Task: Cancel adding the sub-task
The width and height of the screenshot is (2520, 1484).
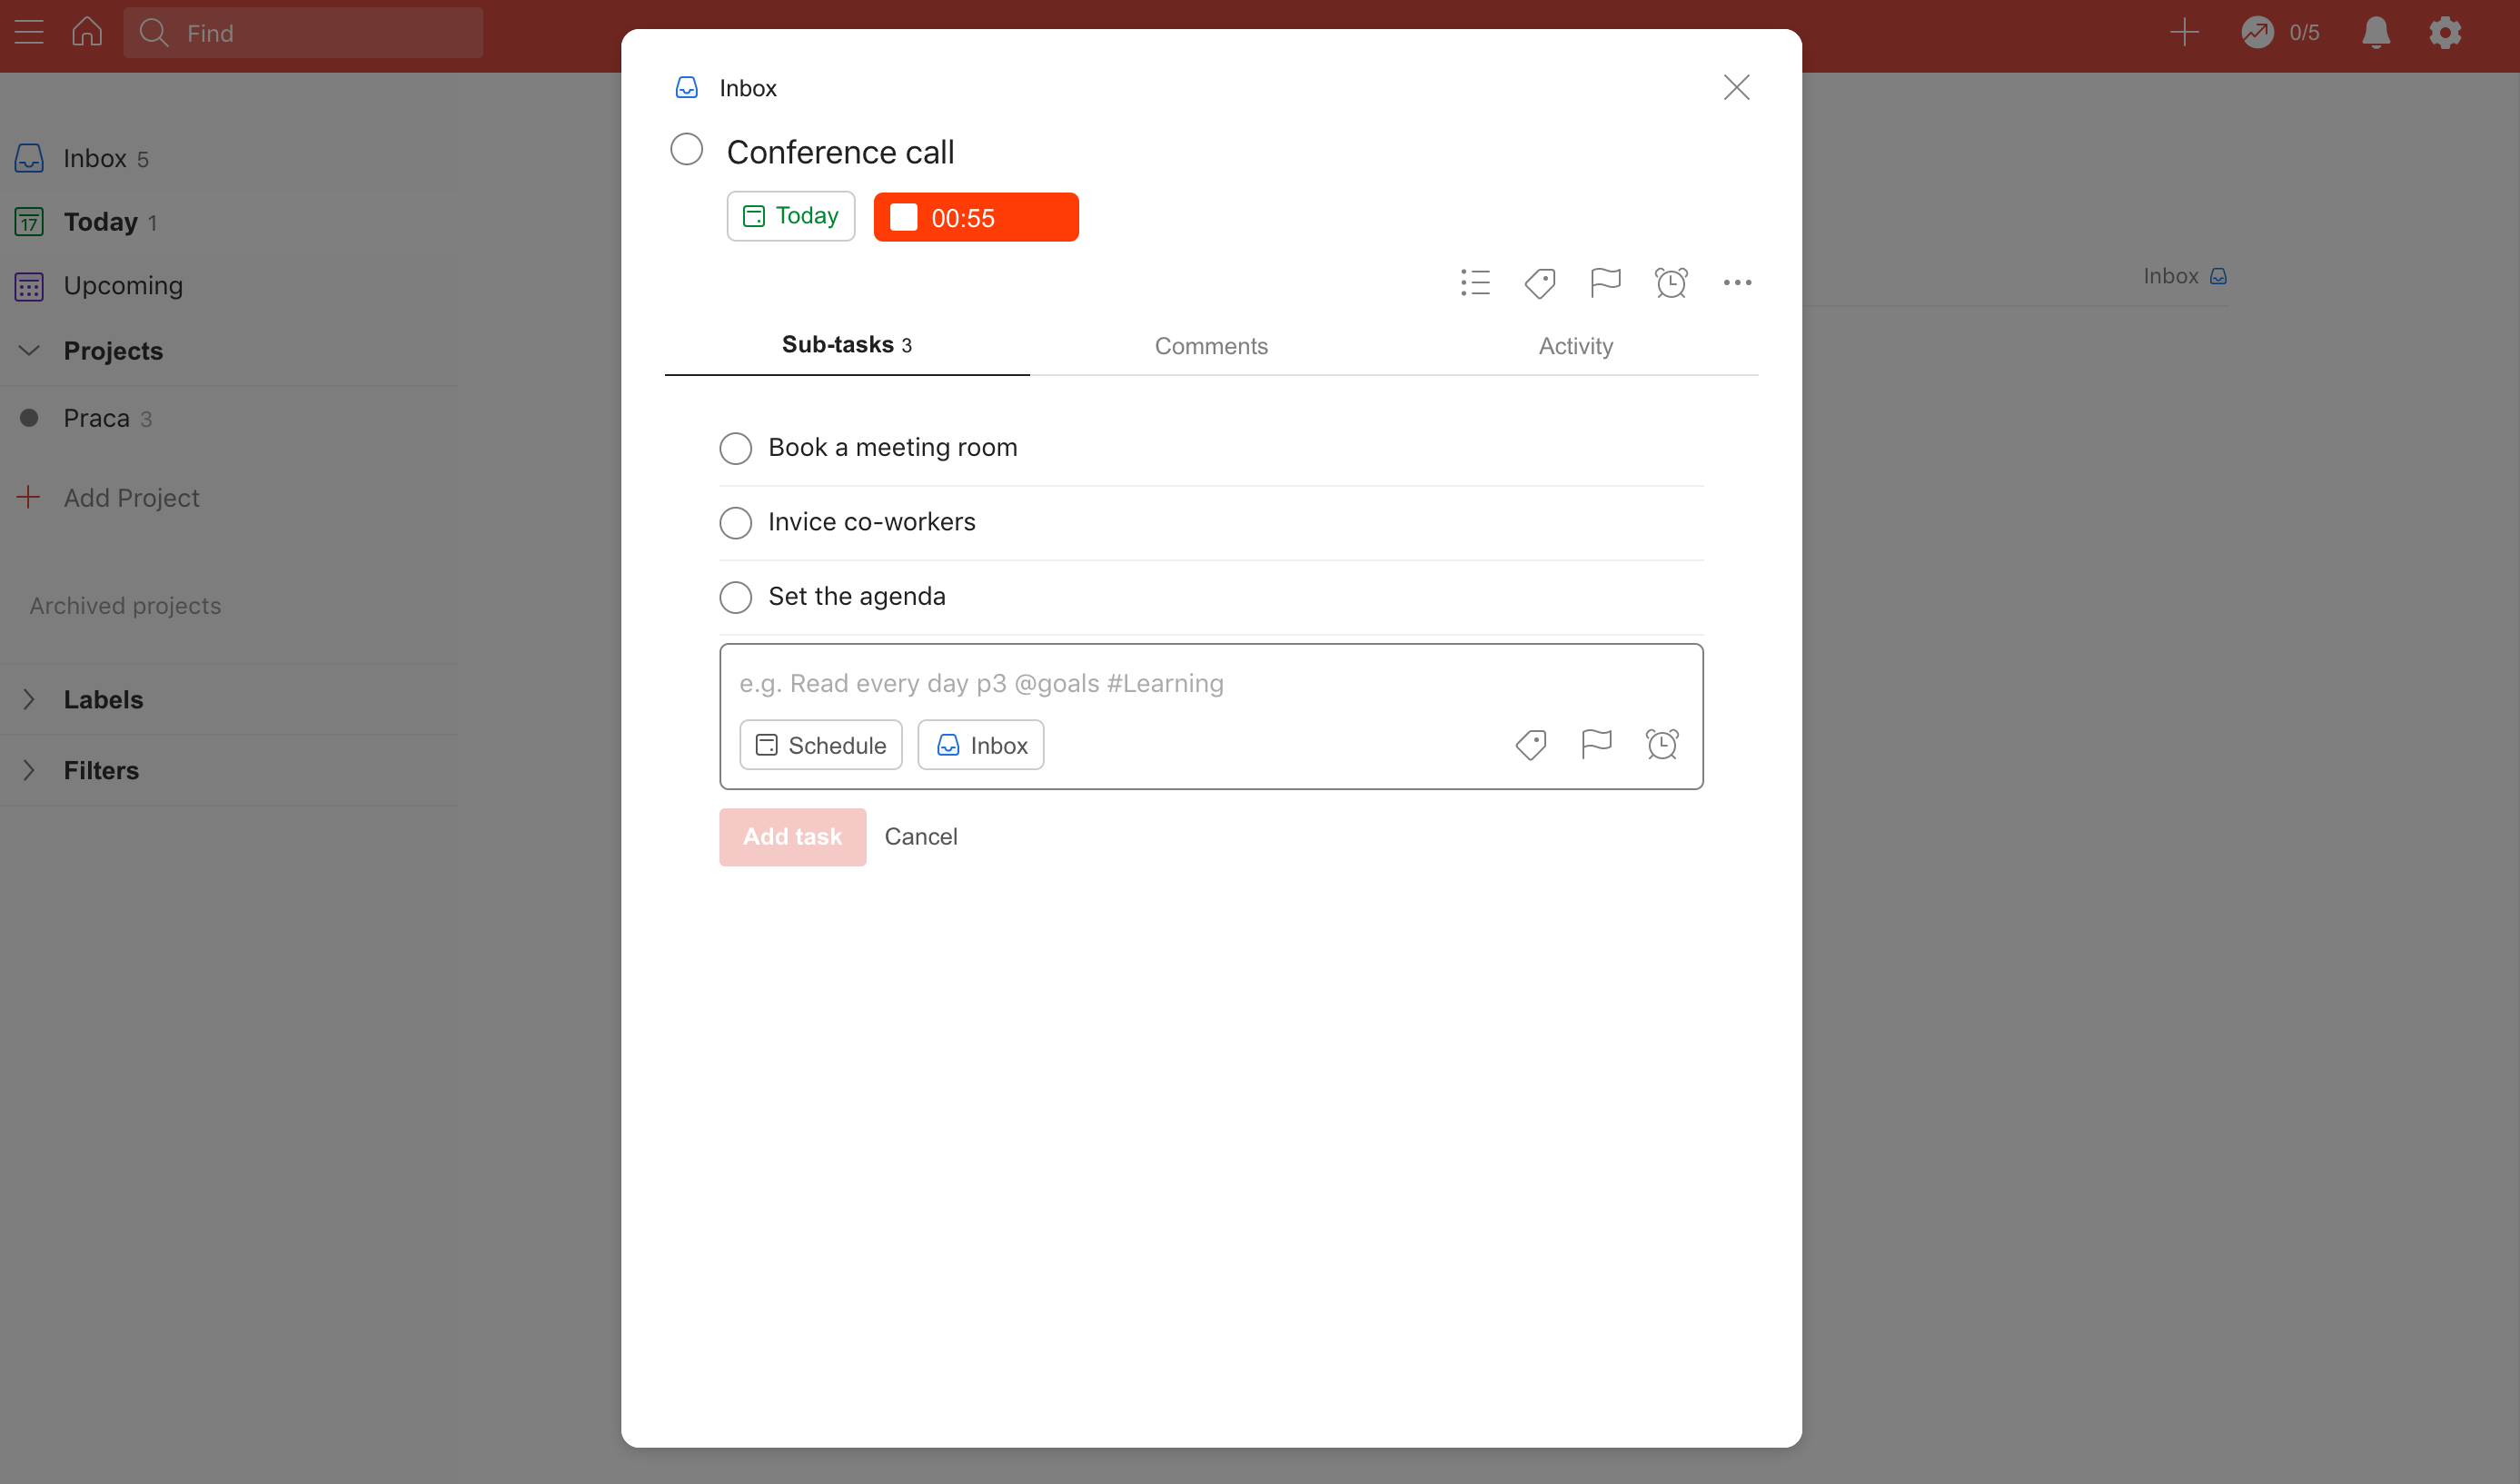Action: (920, 837)
